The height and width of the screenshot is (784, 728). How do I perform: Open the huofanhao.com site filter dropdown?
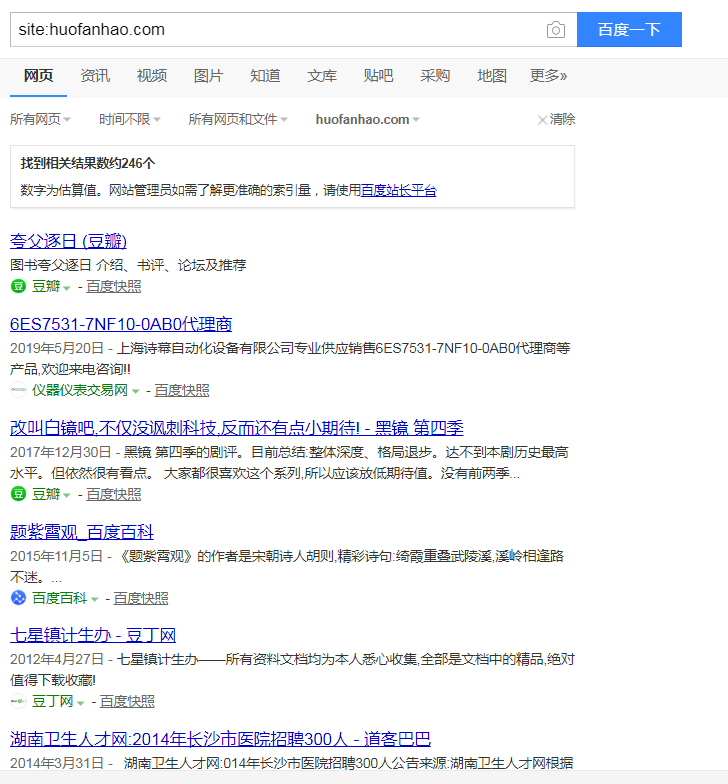(368, 120)
